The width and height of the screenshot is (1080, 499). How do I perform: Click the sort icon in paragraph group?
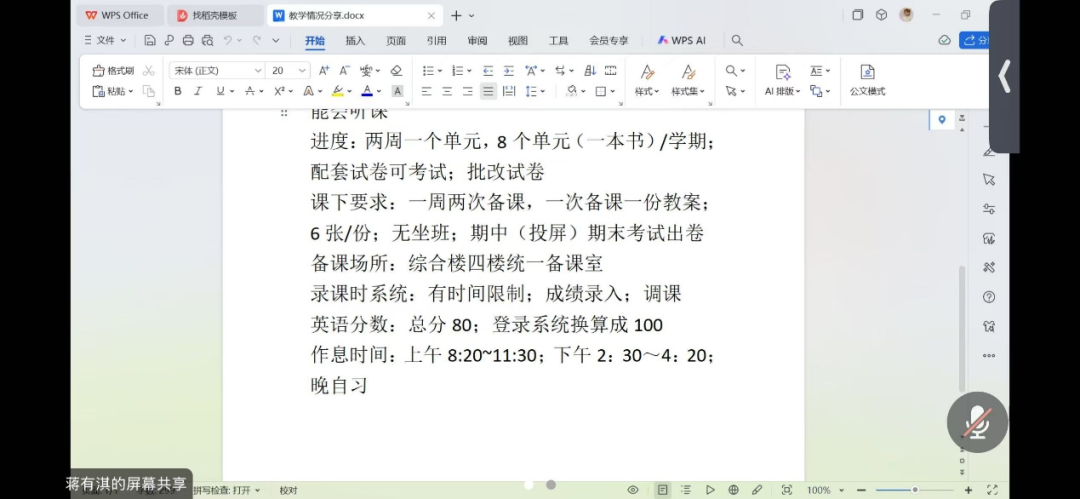pyautogui.click(x=589, y=71)
